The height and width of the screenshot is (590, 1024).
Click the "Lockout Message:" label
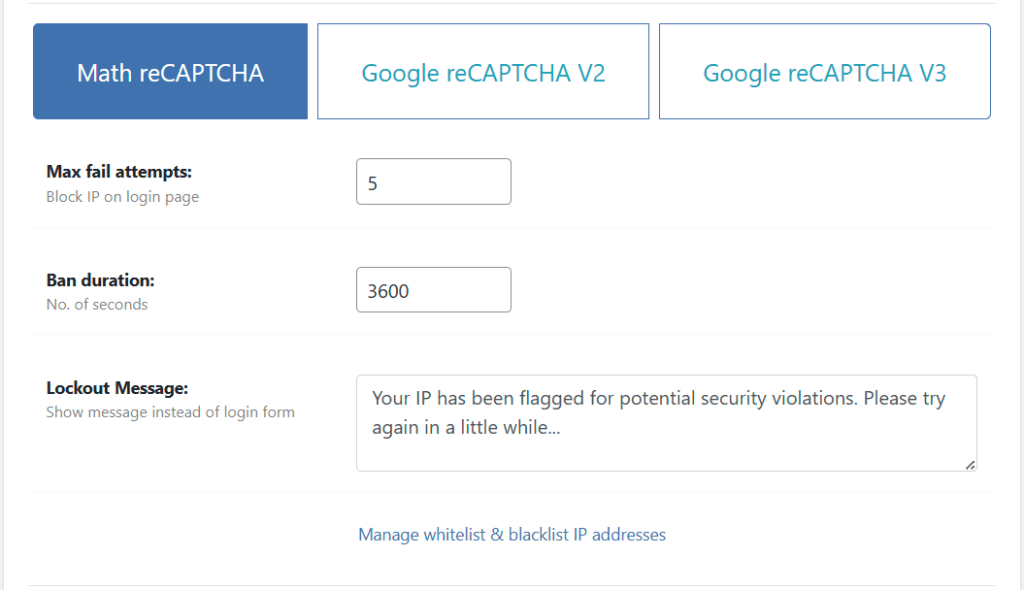tap(117, 388)
